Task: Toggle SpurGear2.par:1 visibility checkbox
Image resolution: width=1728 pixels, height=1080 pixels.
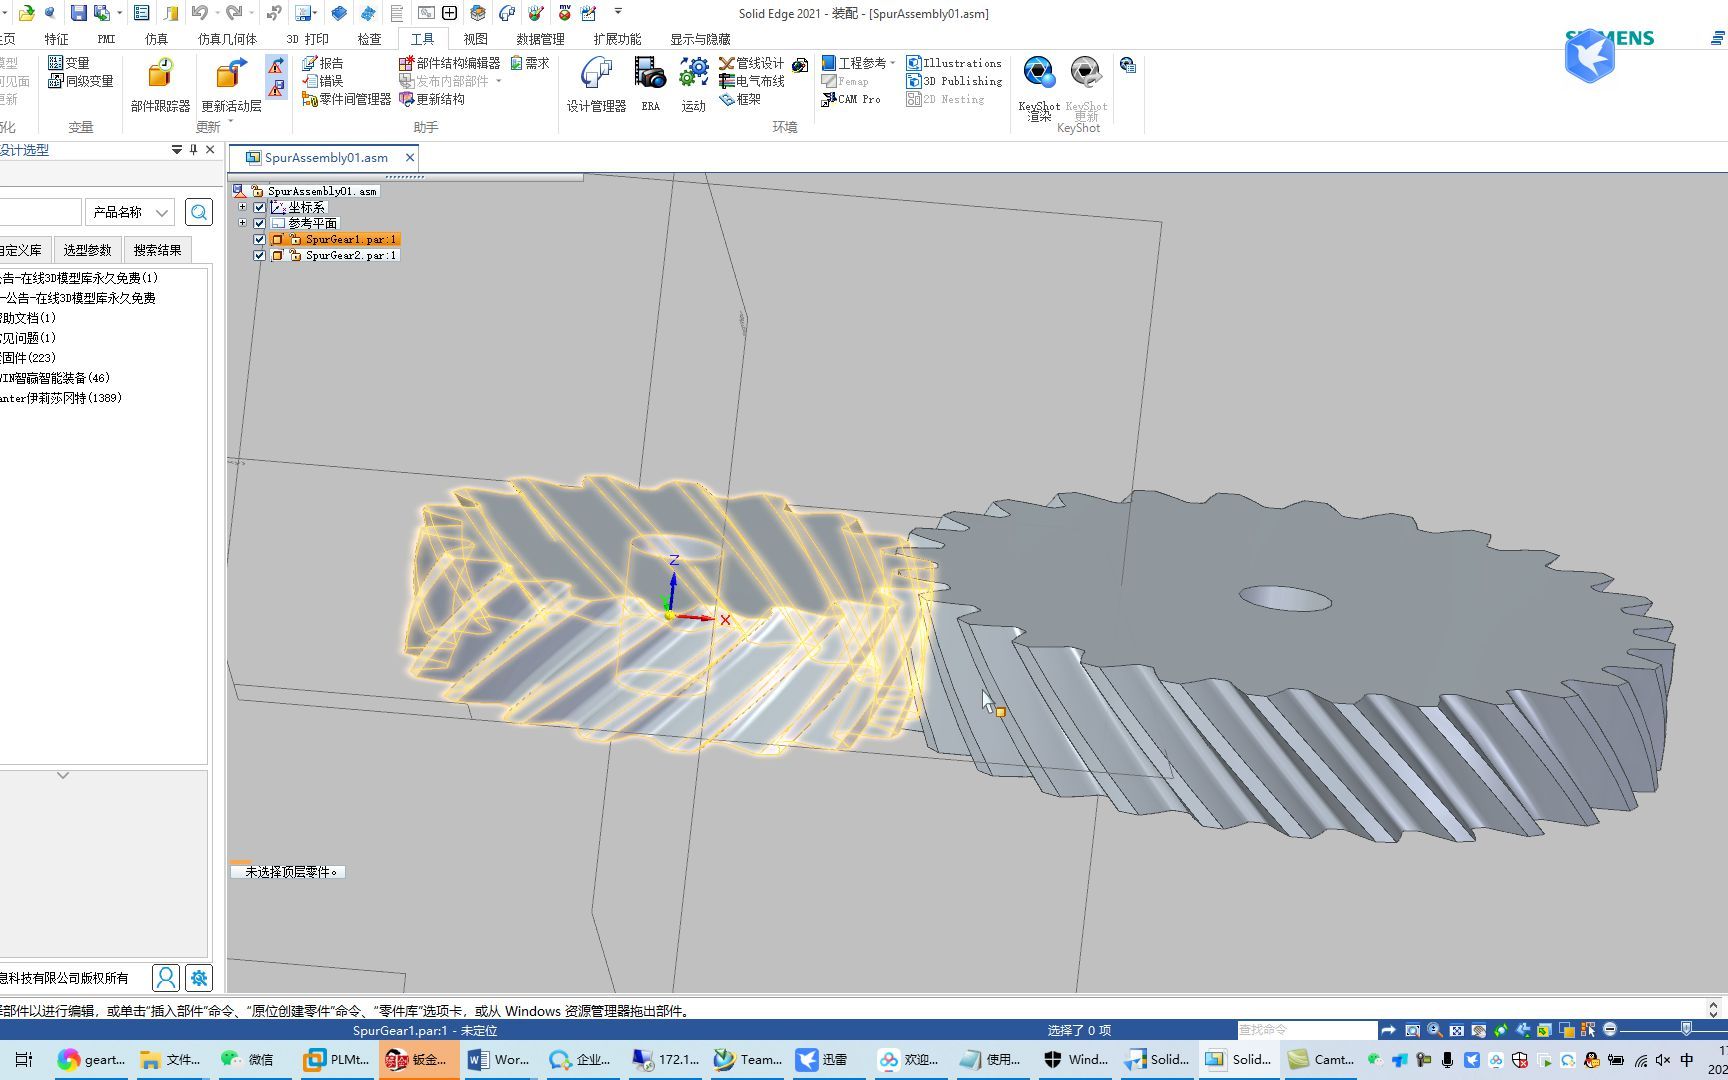Action: point(259,255)
